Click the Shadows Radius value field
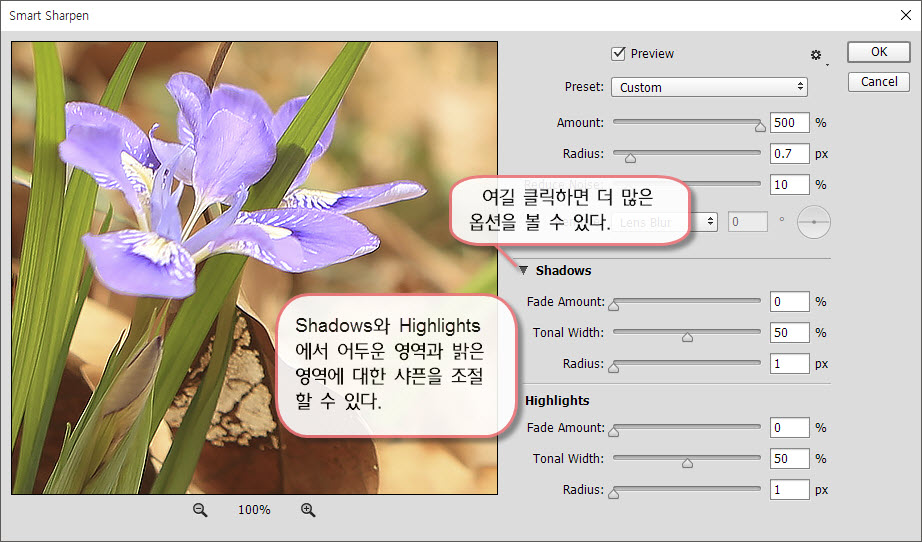 (x=790, y=364)
